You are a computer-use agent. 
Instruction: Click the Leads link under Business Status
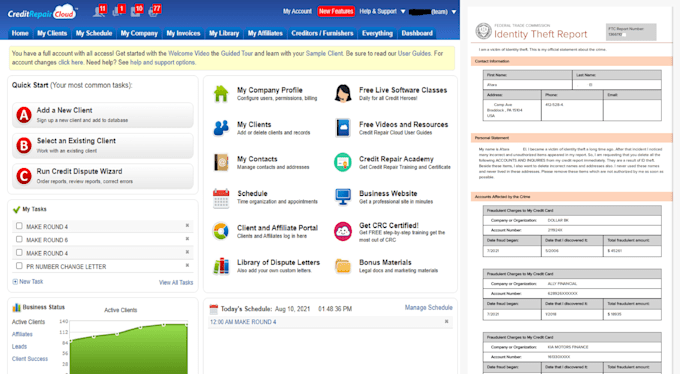pyautogui.click(x=20, y=346)
